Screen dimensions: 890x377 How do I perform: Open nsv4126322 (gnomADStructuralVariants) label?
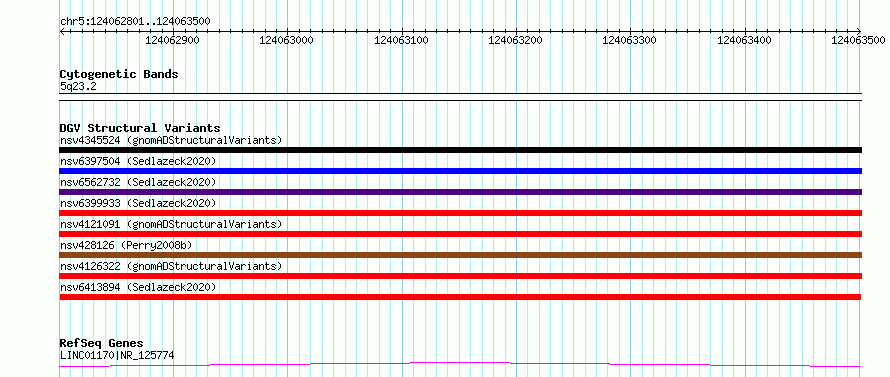coord(171,266)
